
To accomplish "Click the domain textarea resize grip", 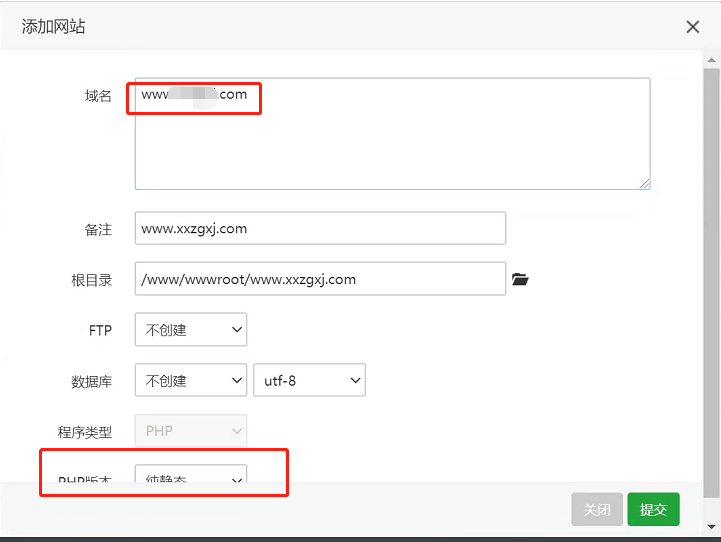I will (645, 184).
